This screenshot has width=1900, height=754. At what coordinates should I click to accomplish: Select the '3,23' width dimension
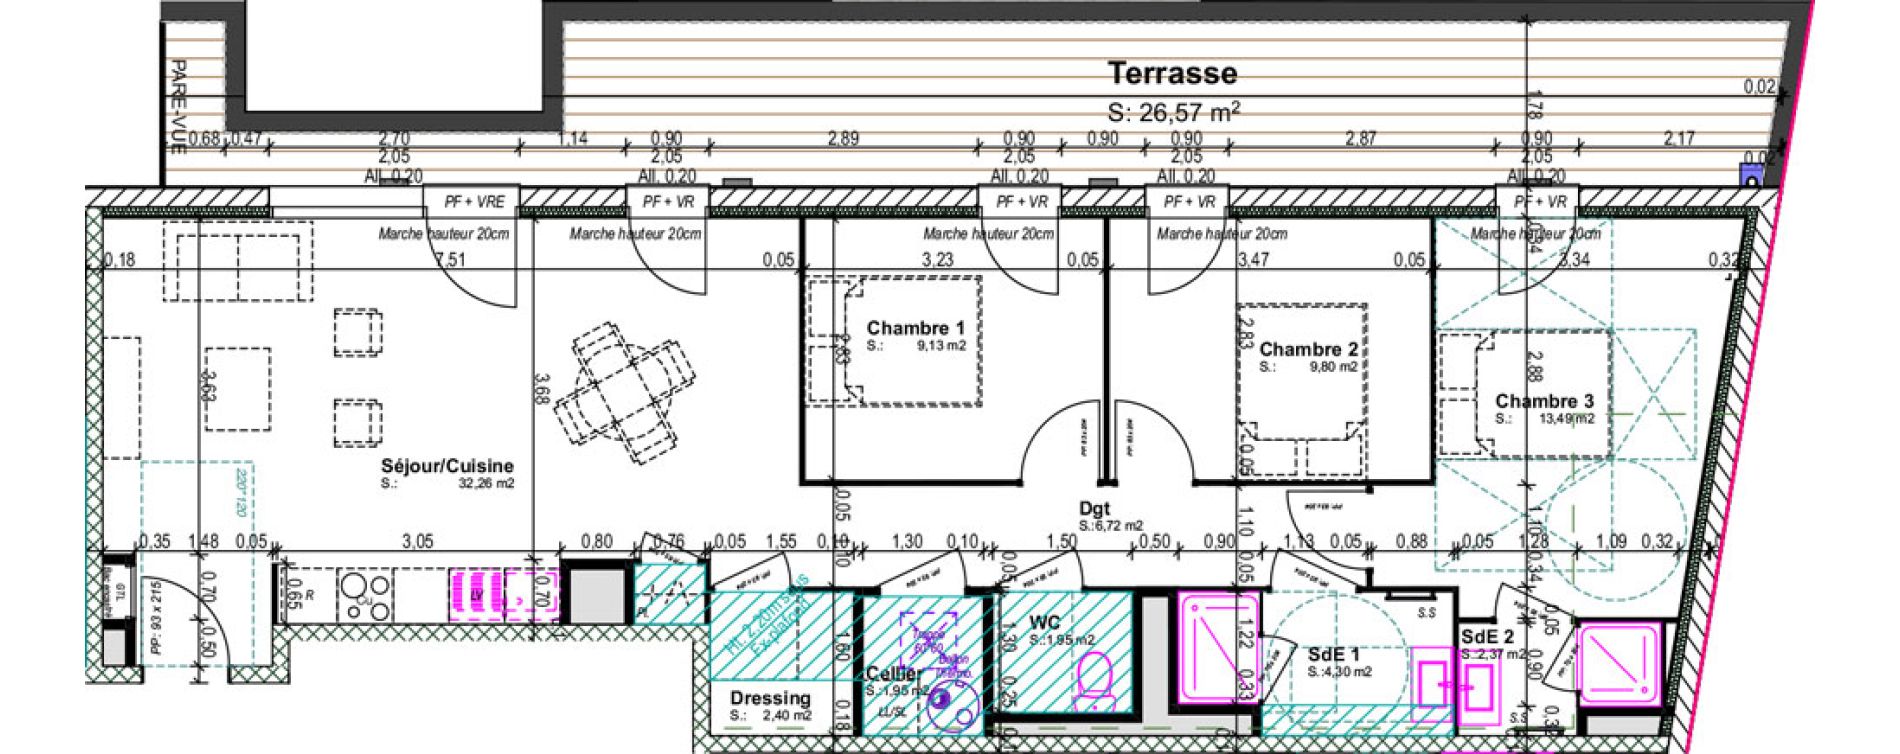click(x=937, y=260)
